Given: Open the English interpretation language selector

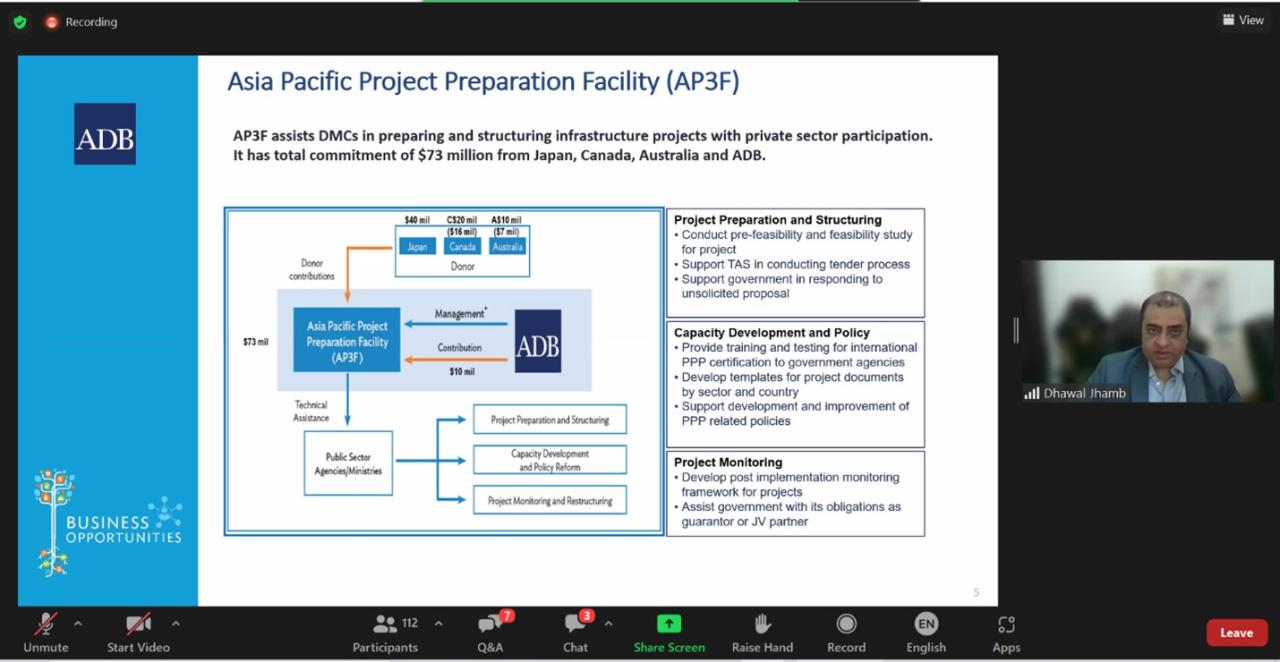Looking at the screenshot, I should (x=926, y=633).
